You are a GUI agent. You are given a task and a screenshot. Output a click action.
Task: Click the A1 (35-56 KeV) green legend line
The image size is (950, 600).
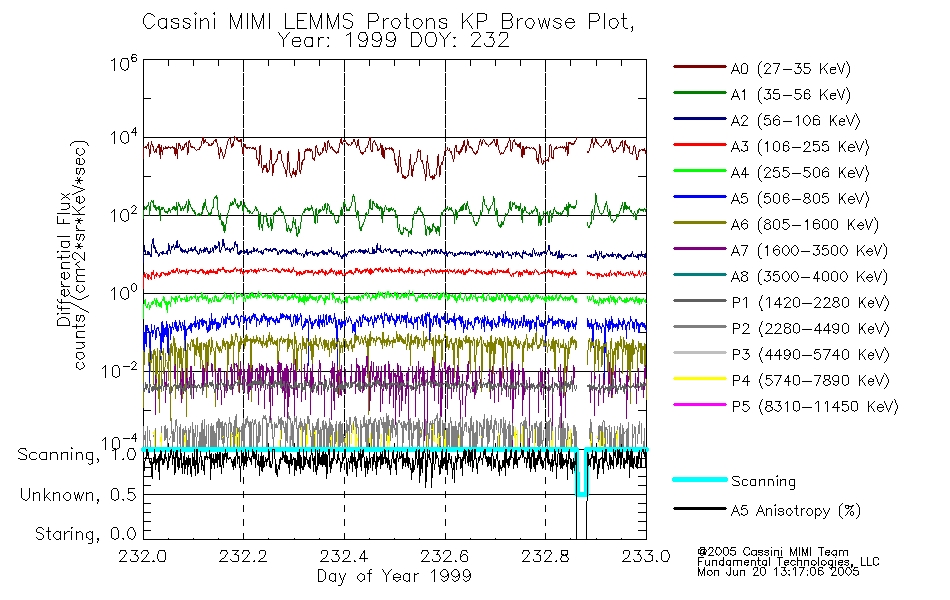pyautogui.click(x=699, y=93)
